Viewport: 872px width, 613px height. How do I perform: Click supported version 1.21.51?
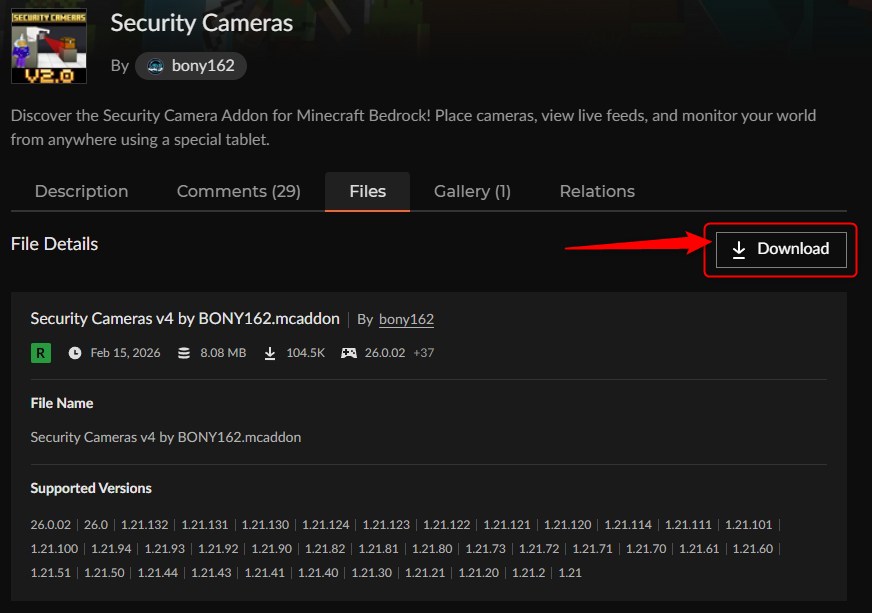pos(51,572)
